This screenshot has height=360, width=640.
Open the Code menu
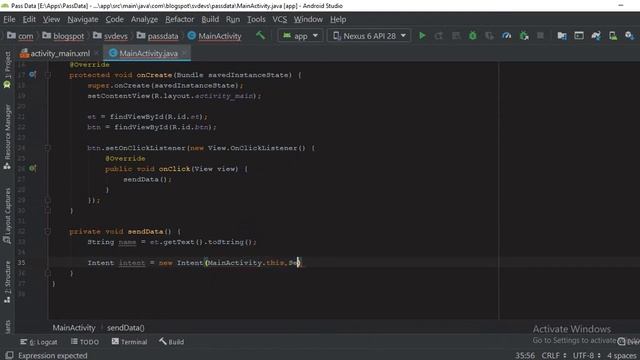point(114,19)
